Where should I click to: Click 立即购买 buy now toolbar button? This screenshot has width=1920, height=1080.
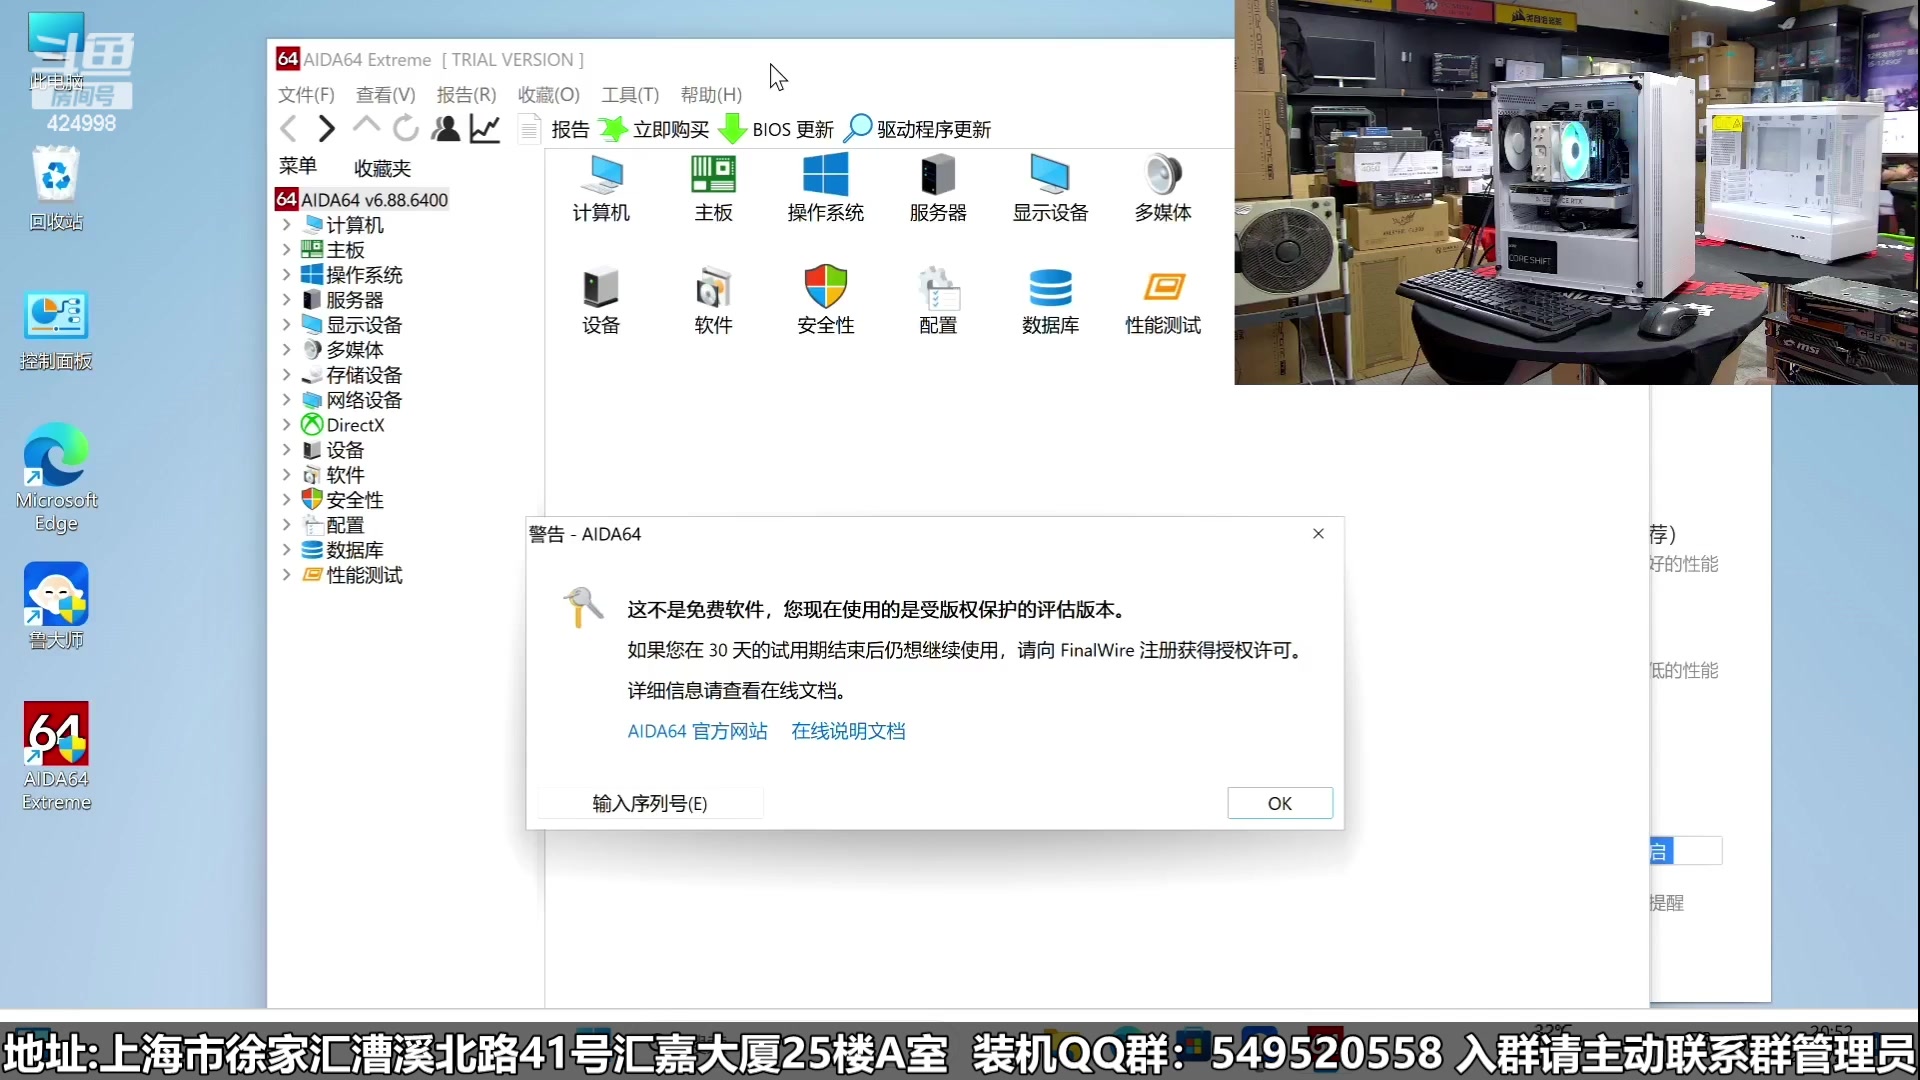(x=655, y=129)
